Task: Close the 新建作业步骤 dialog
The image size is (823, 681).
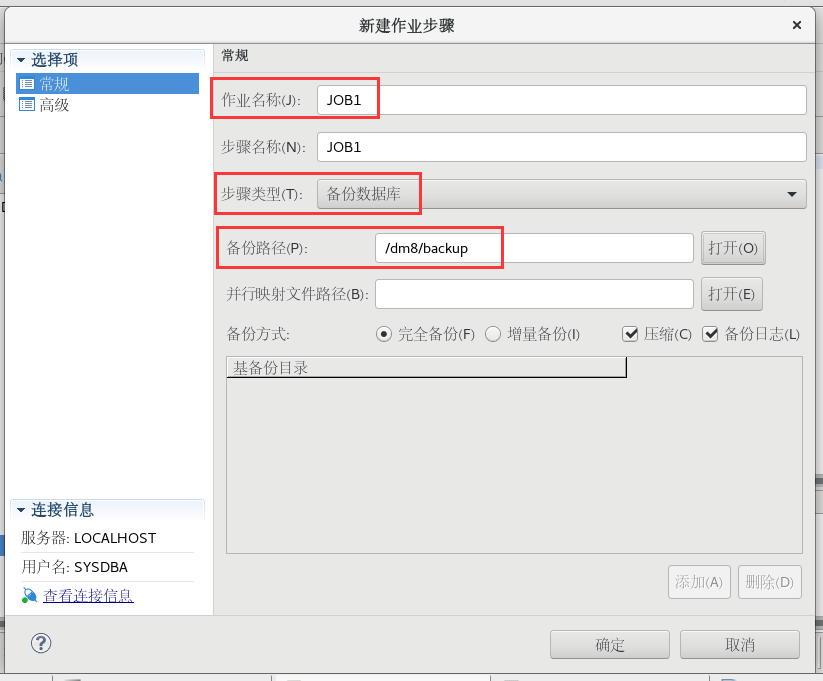Action: 797,25
